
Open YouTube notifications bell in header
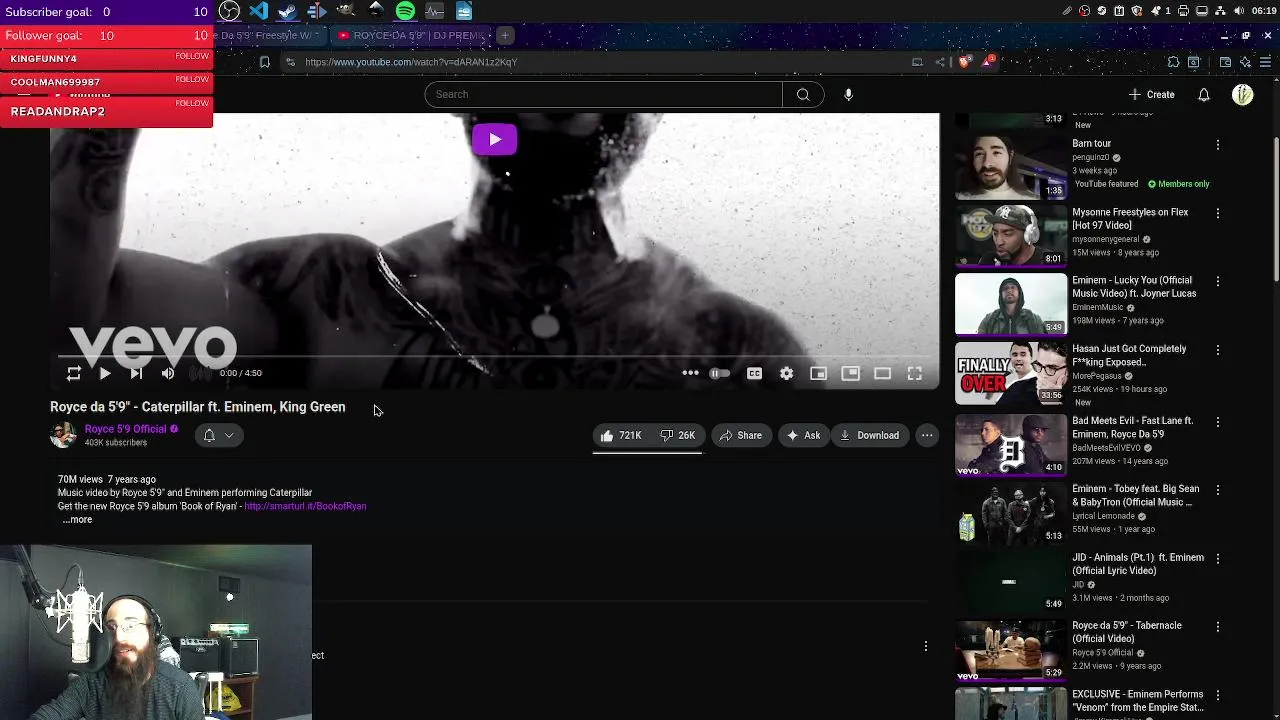pos(1204,94)
